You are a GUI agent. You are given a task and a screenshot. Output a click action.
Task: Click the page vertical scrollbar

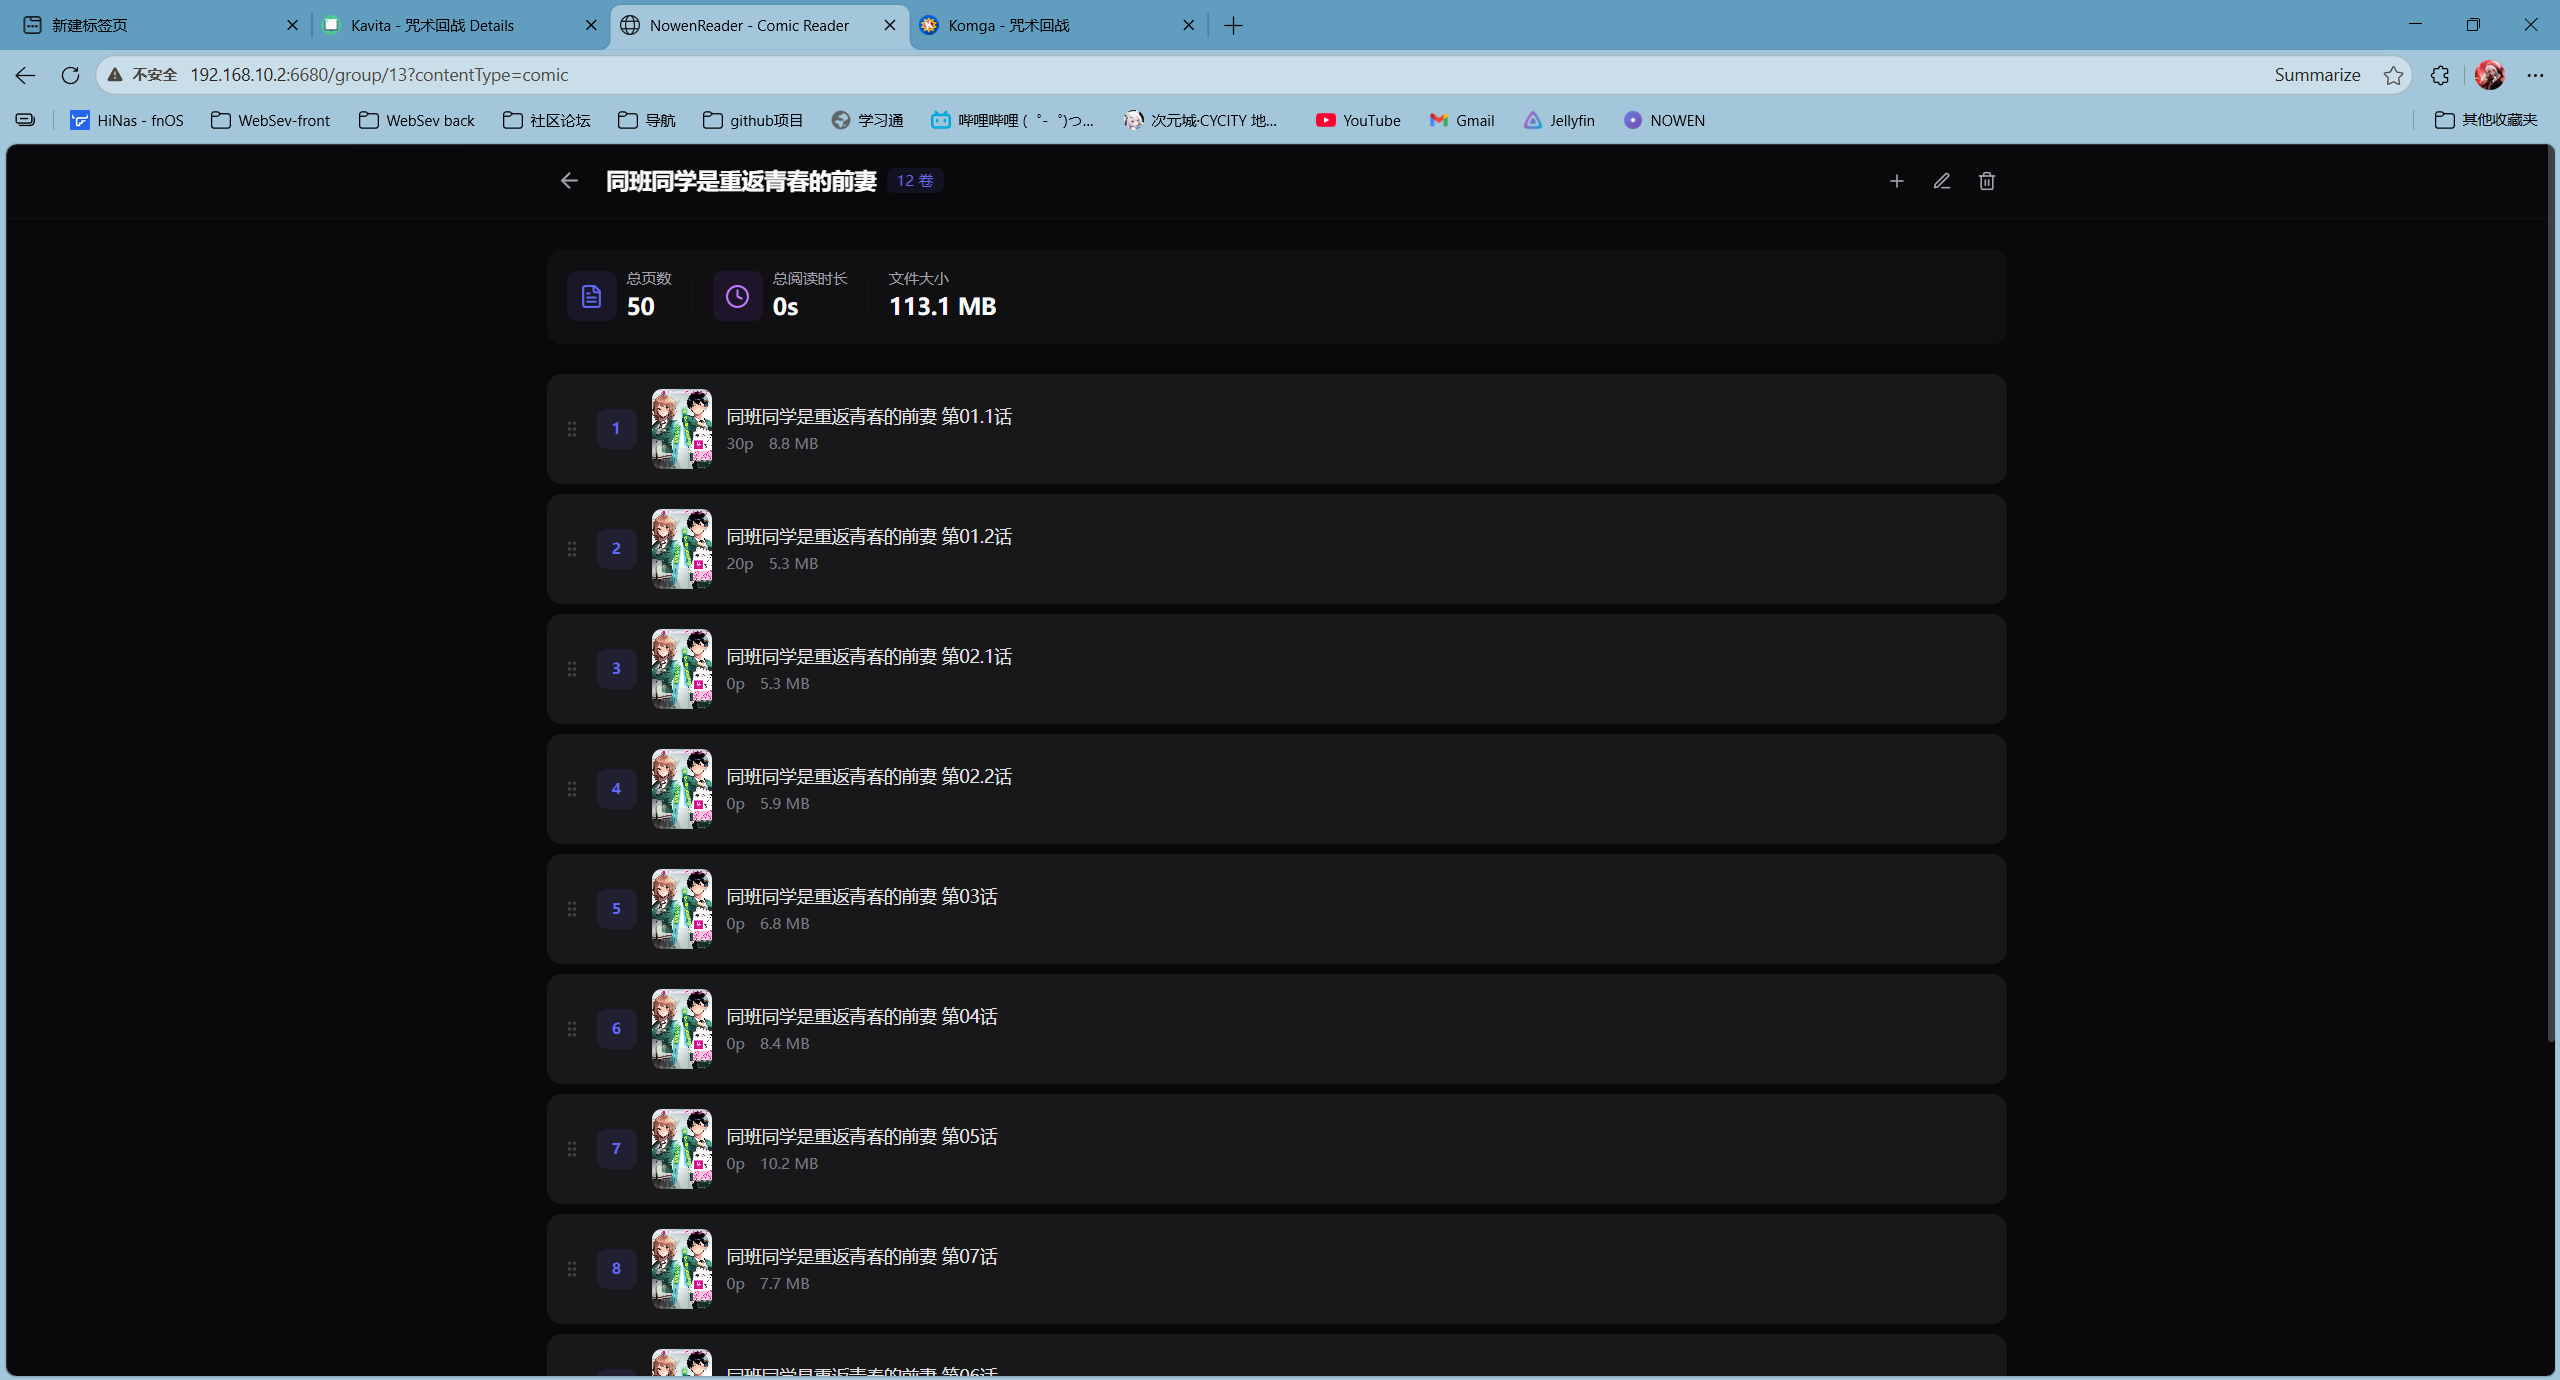tap(2549, 595)
